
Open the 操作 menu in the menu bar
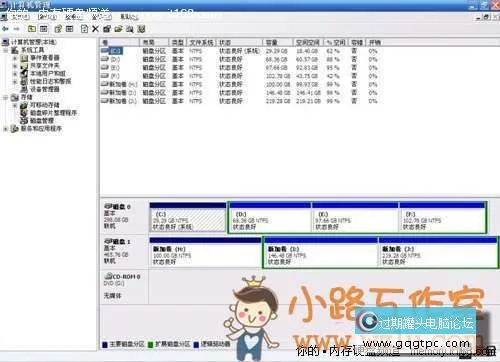47,17
